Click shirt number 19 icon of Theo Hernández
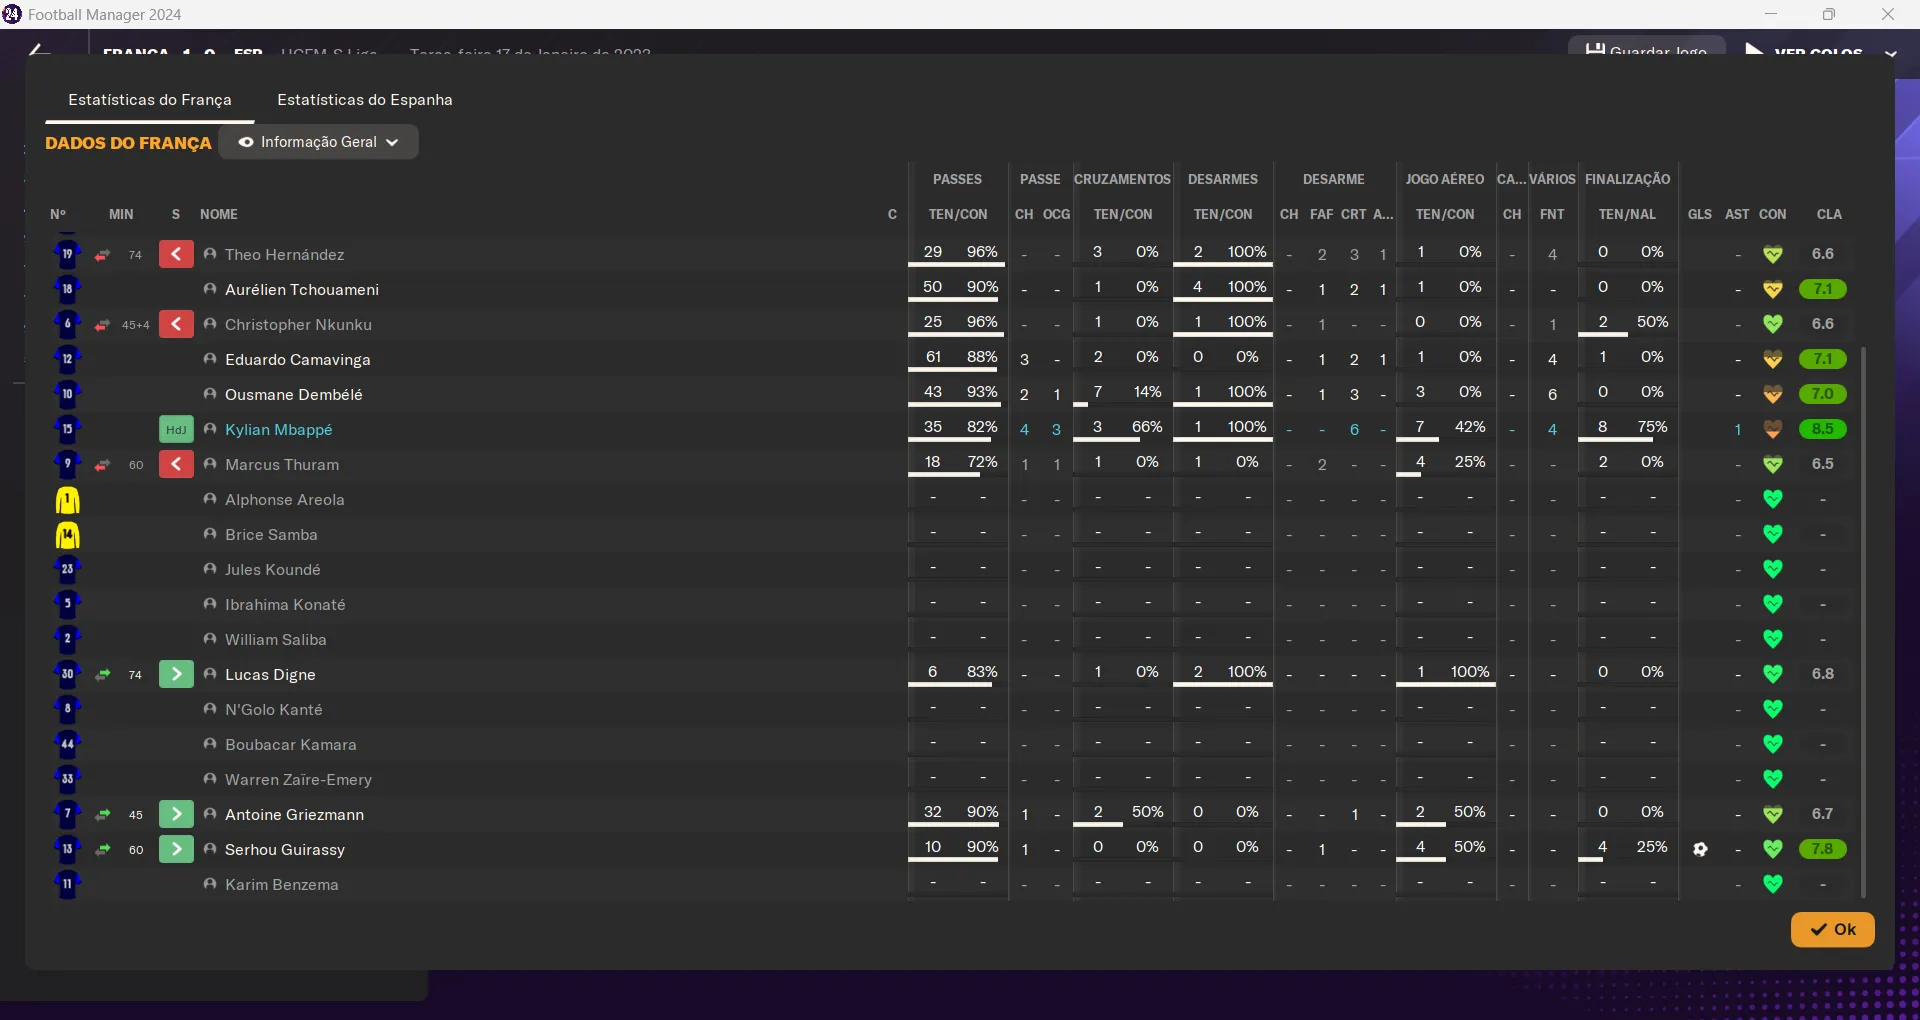This screenshot has width=1920, height=1020. pos(67,254)
